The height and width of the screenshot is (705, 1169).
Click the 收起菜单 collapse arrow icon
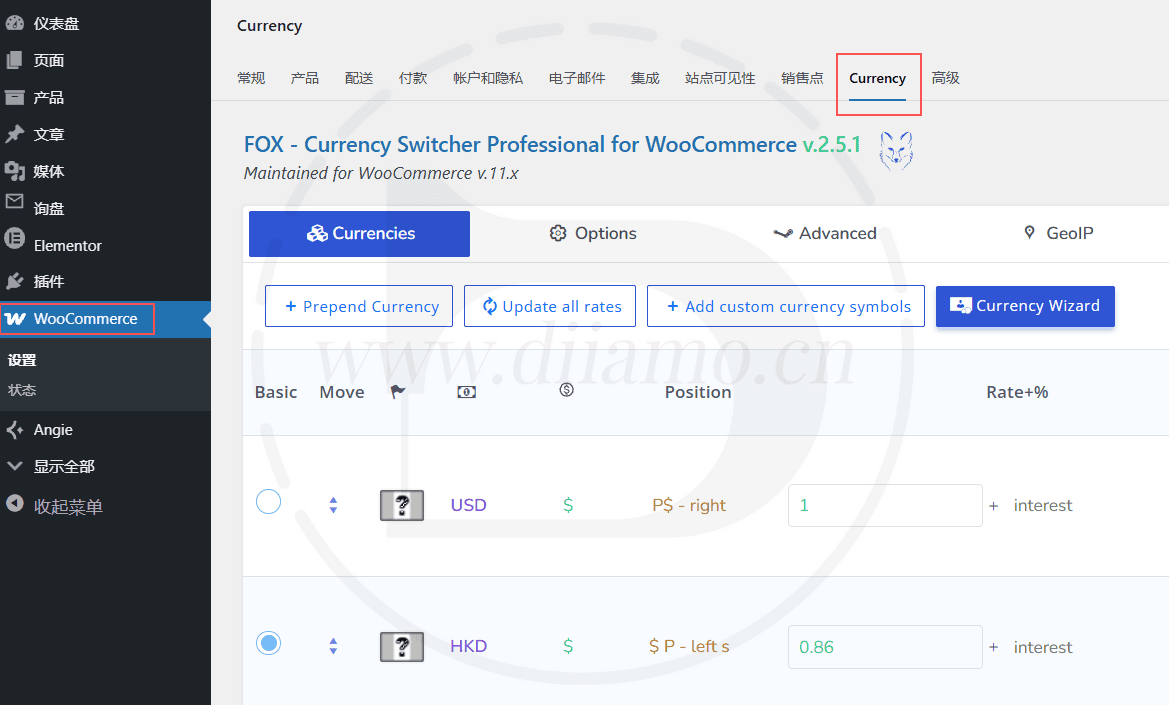(14, 503)
